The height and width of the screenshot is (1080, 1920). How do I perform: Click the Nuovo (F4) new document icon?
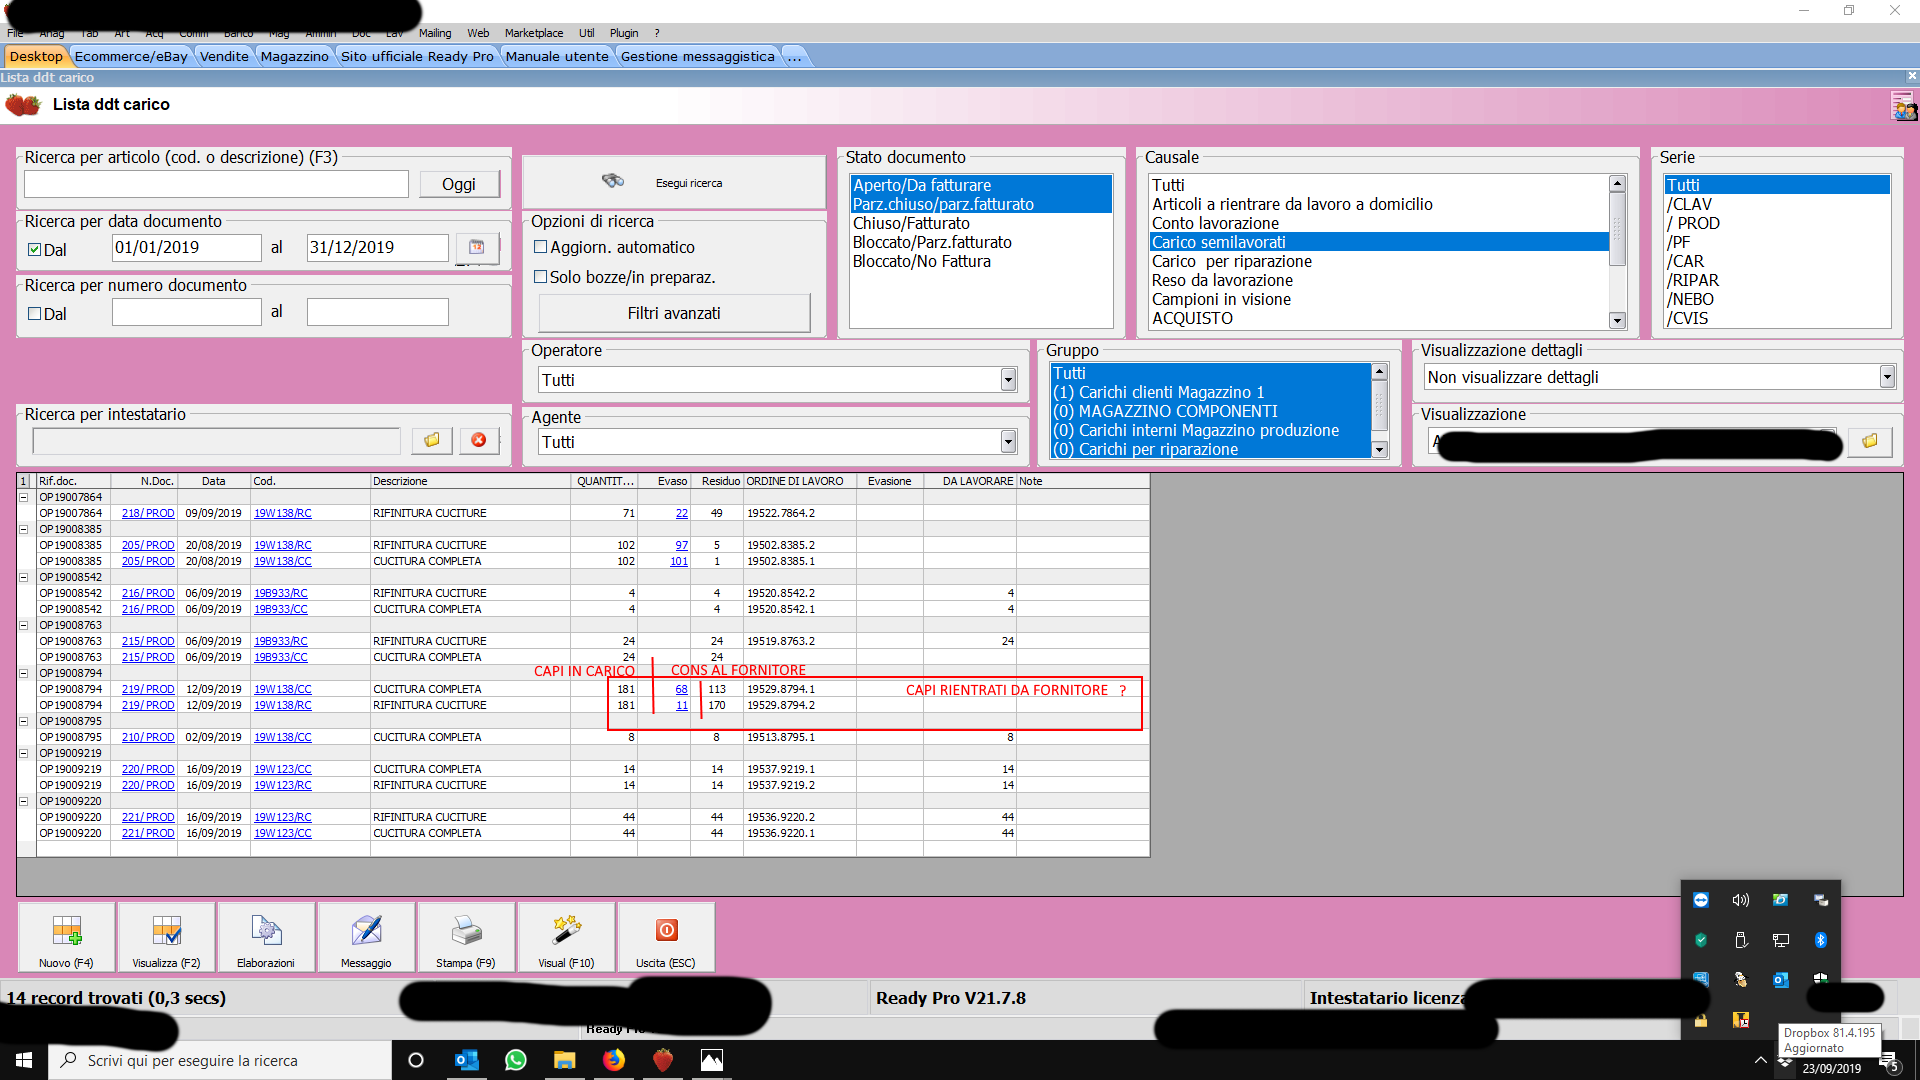(x=66, y=937)
